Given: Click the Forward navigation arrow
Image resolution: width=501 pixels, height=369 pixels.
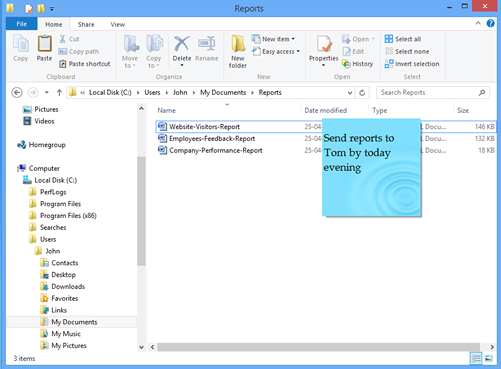Looking at the screenshot, I should [x=33, y=92].
